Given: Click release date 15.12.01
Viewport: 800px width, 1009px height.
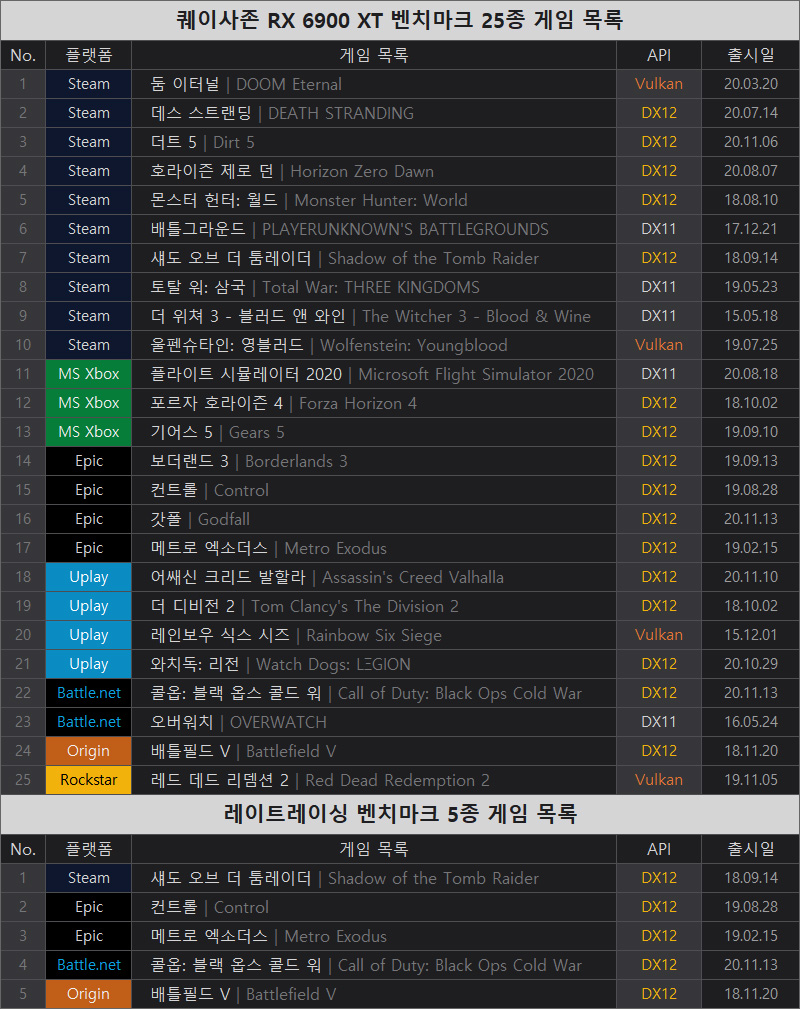Looking at the screenshot, I should coord(750,634).
